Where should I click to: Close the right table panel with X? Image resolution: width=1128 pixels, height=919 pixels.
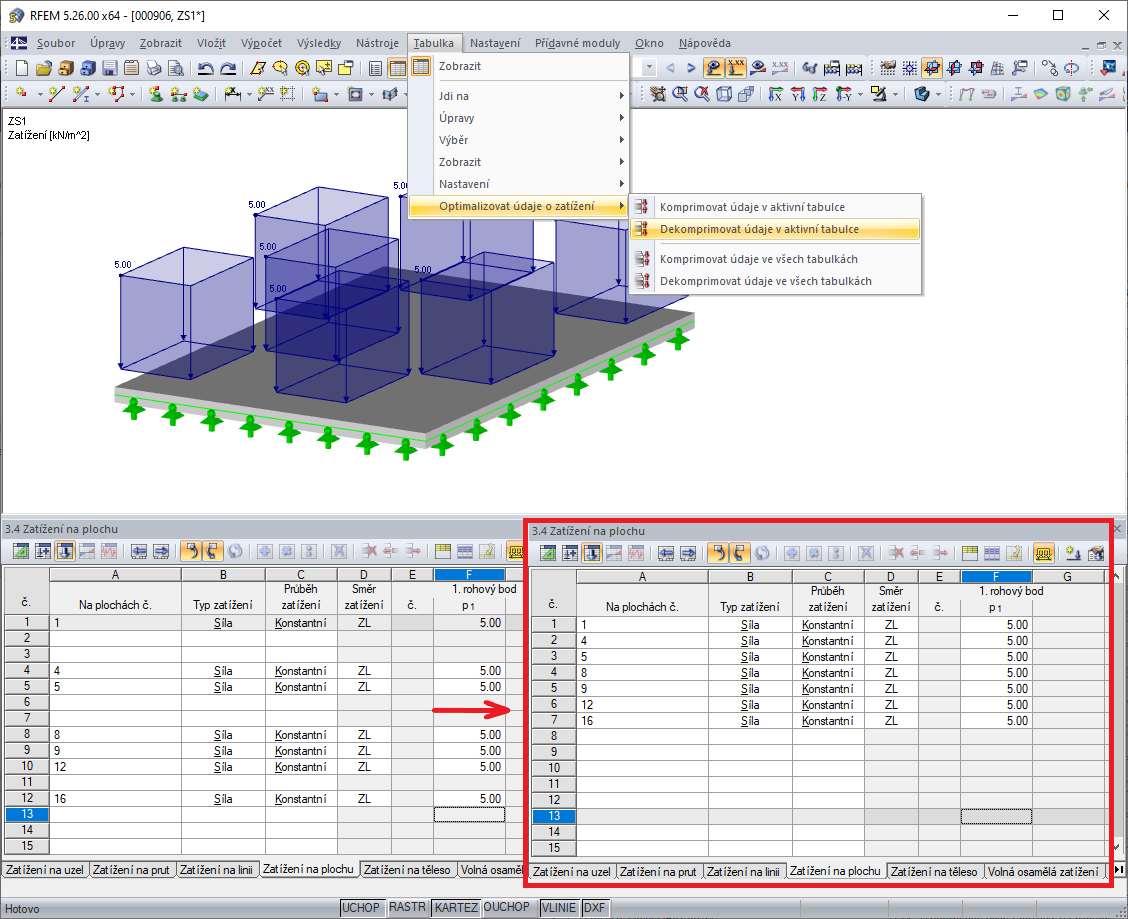(1117, 530)
